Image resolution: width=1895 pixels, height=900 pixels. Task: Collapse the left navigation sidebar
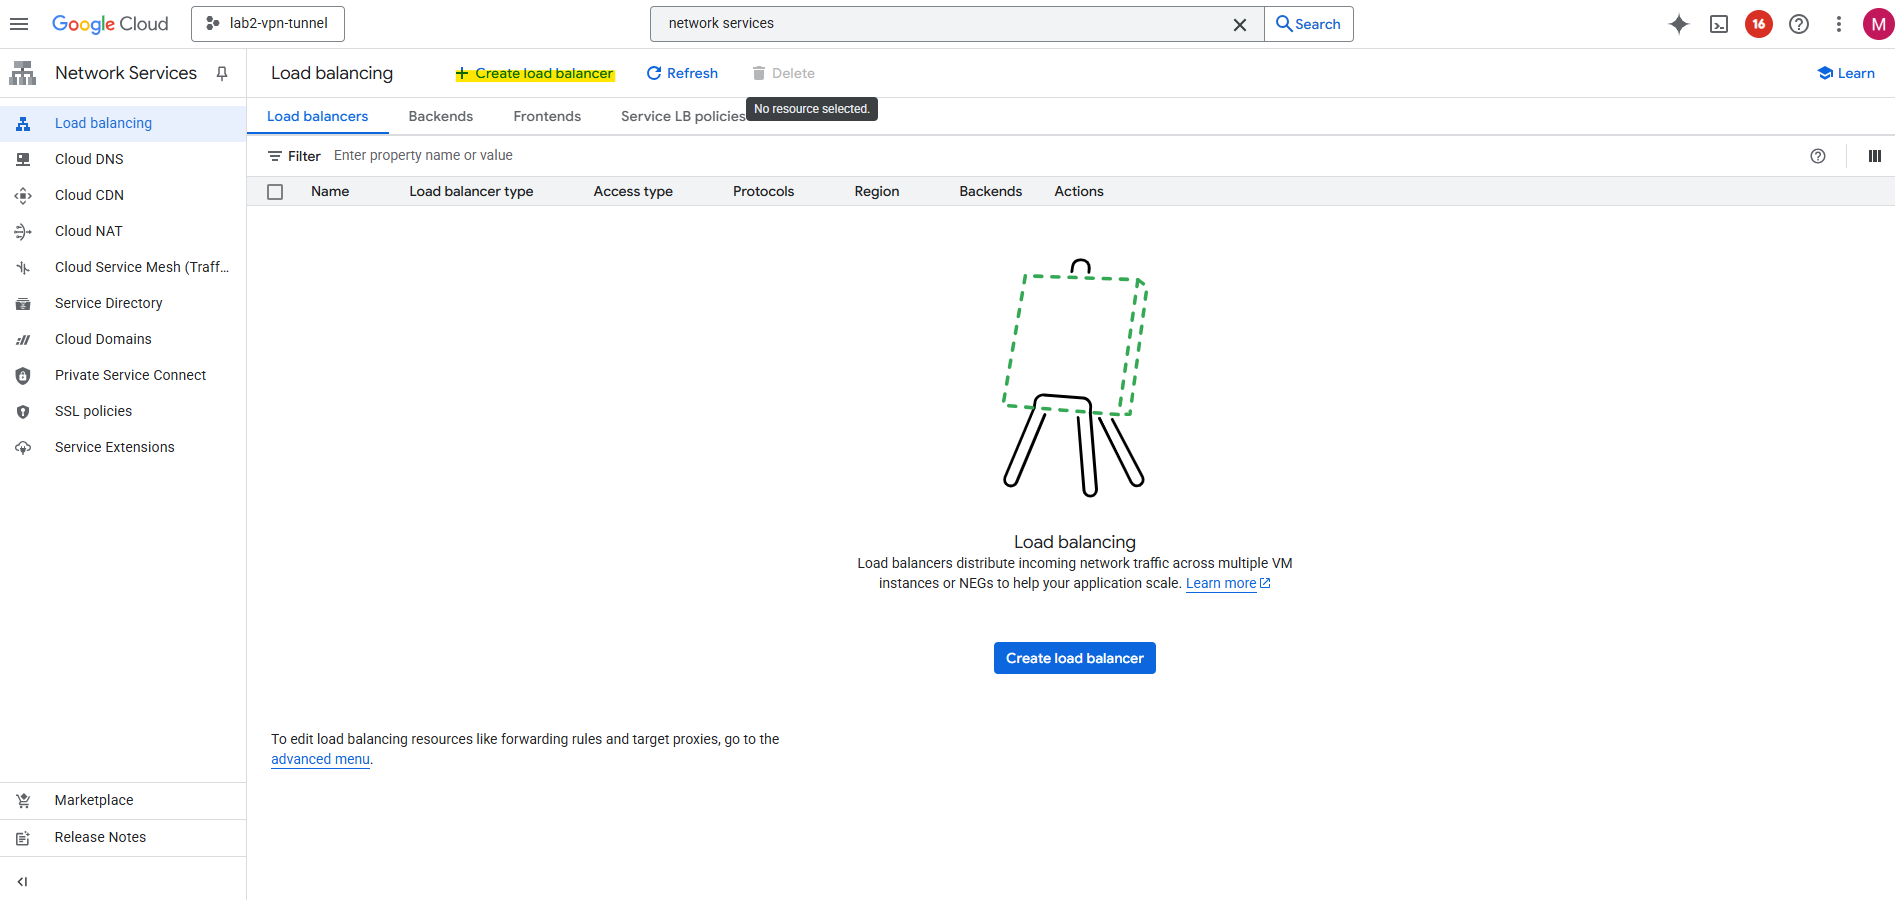[x=22, y=882]
